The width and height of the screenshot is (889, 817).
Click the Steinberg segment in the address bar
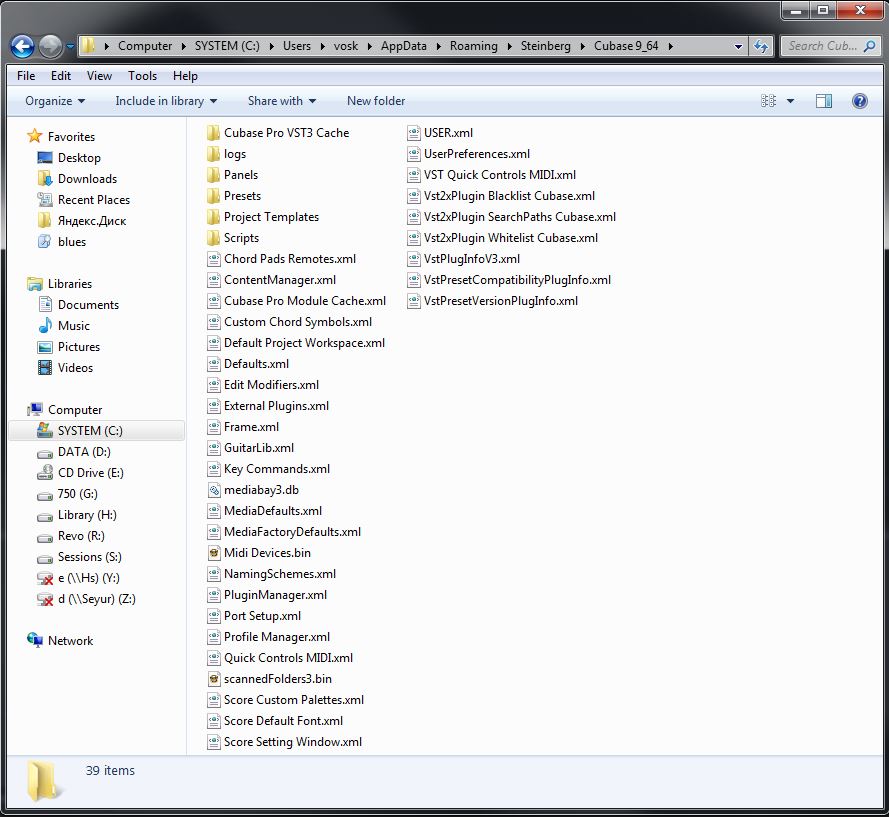click(545, 46)
